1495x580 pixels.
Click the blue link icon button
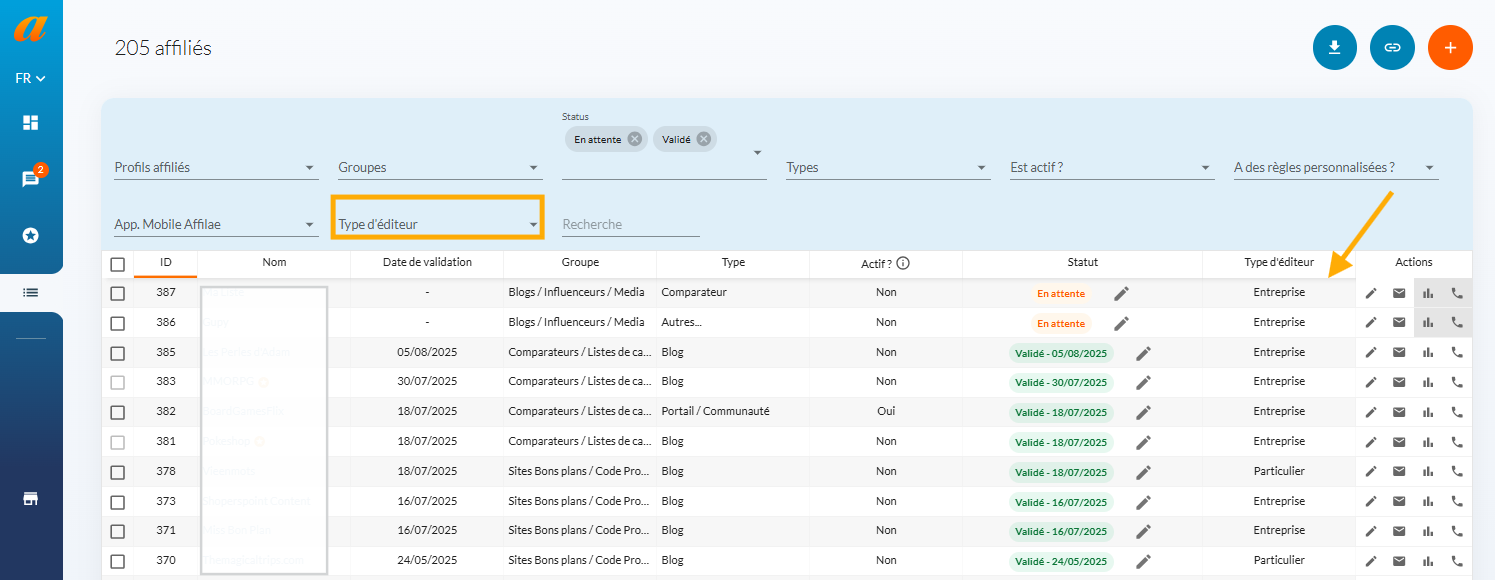tap(1392, 47)
